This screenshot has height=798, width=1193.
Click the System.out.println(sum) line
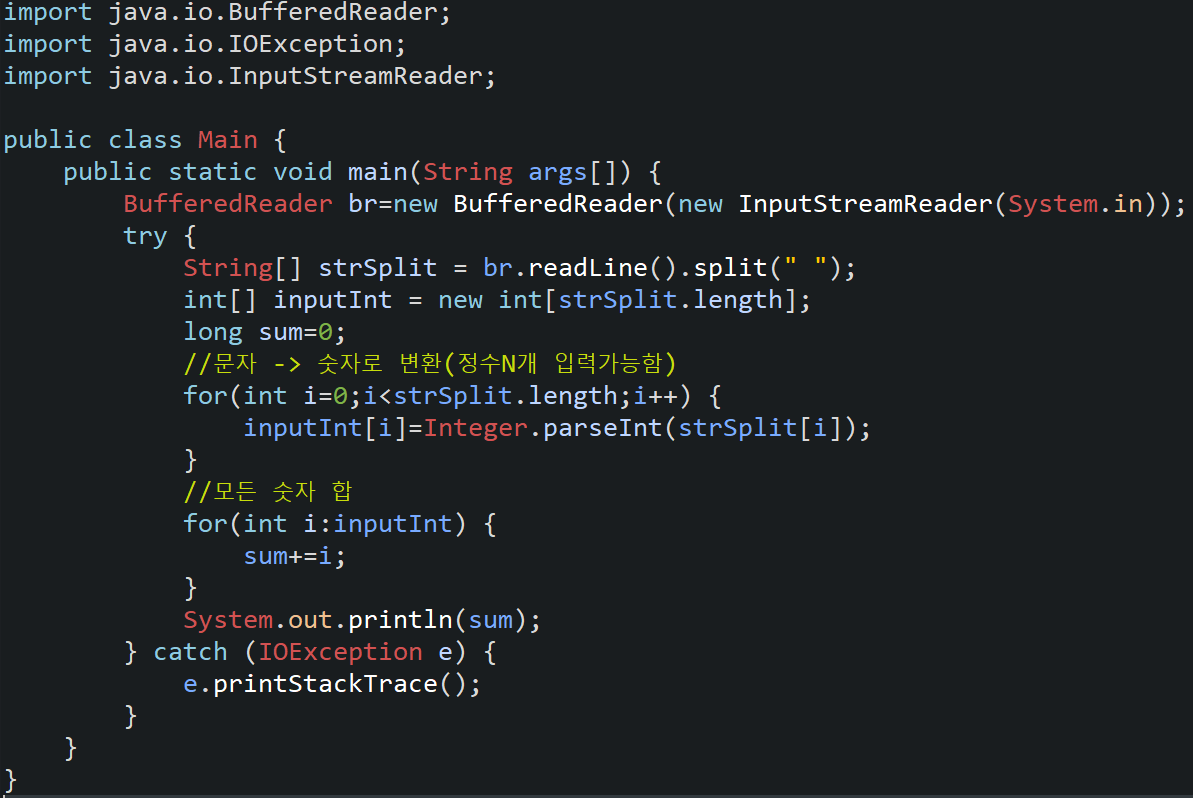pyautogui.click(x=362, y=621)
